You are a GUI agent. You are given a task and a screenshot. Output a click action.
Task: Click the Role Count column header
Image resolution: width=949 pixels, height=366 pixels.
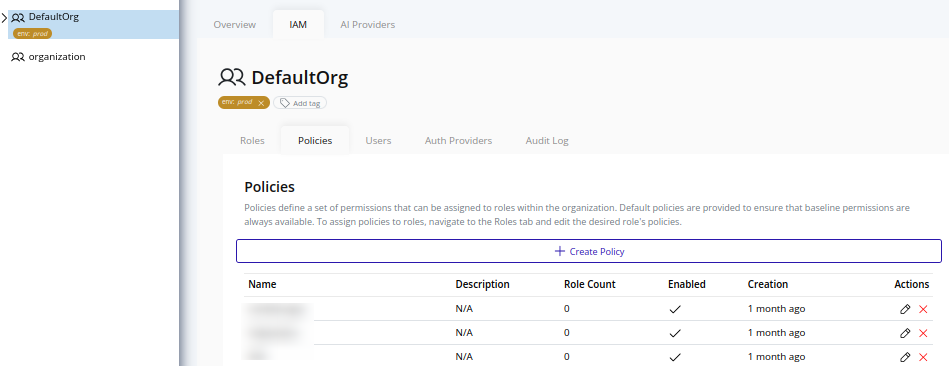pos(589,284)
